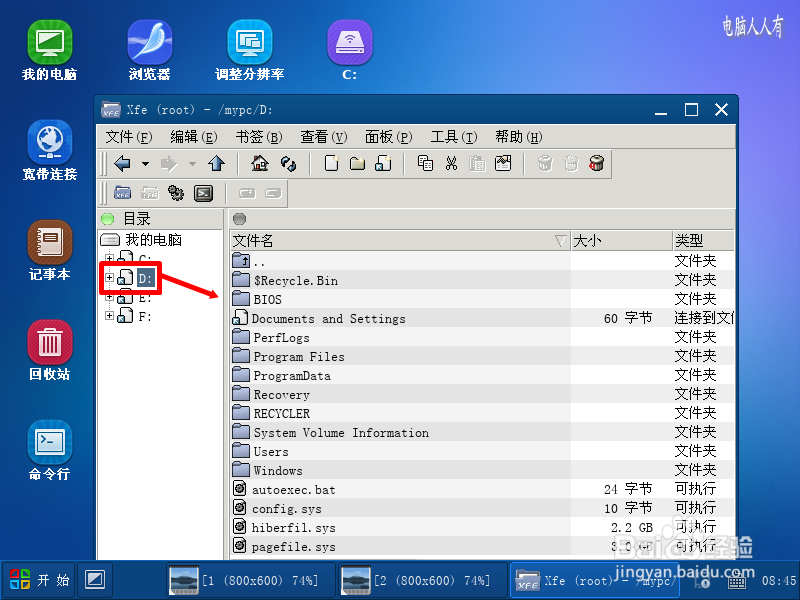This screenshot has height=600, width=800.
Task: Cut selected files with scissors icon
Action: [x=451, y=163]
